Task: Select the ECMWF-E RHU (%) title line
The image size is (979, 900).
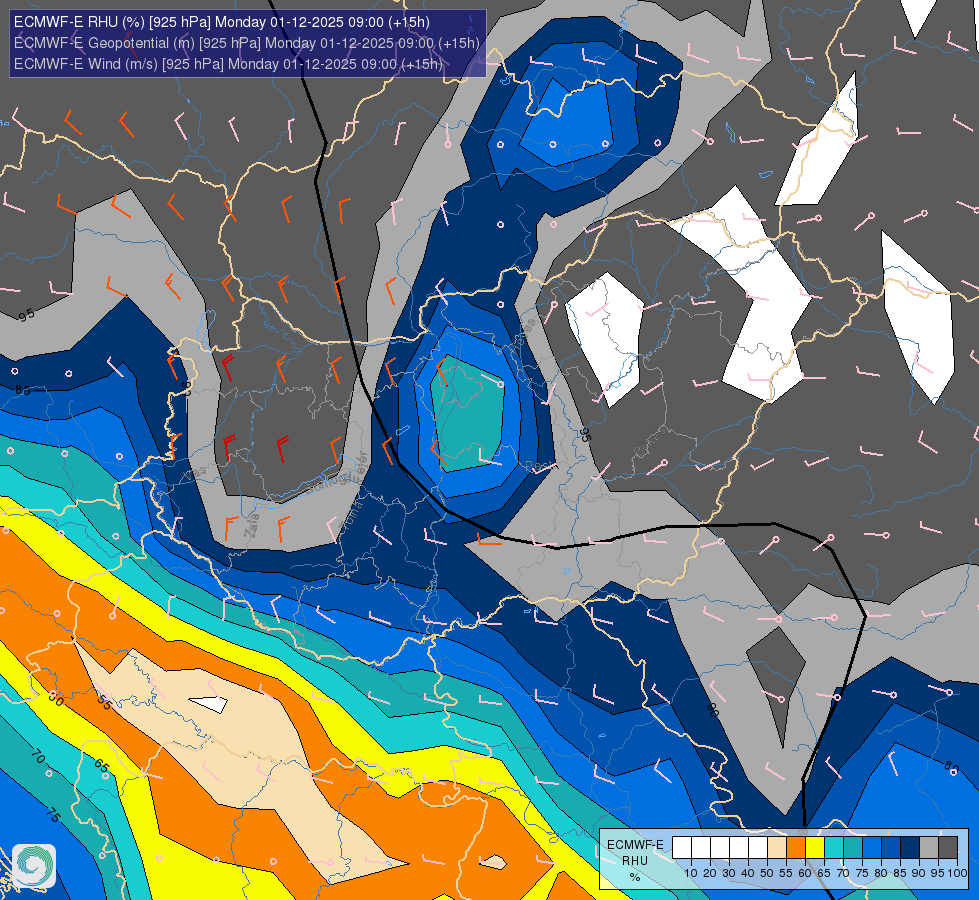Action: coord(222,22)
